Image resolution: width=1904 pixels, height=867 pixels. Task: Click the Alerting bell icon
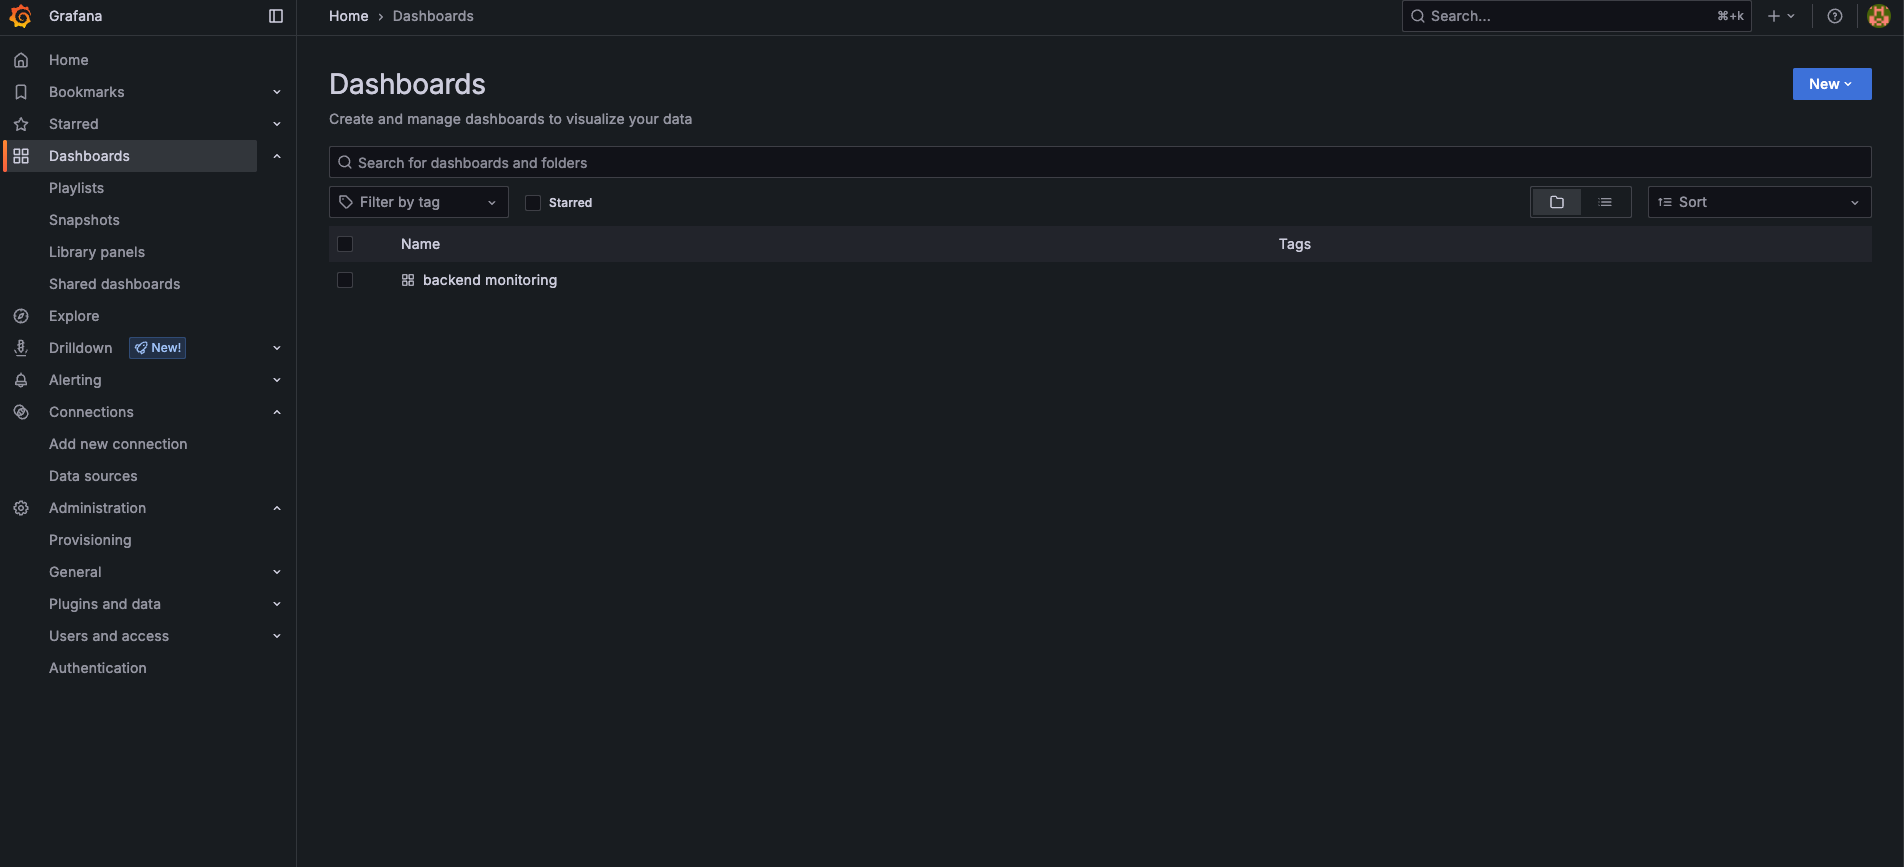21,380
